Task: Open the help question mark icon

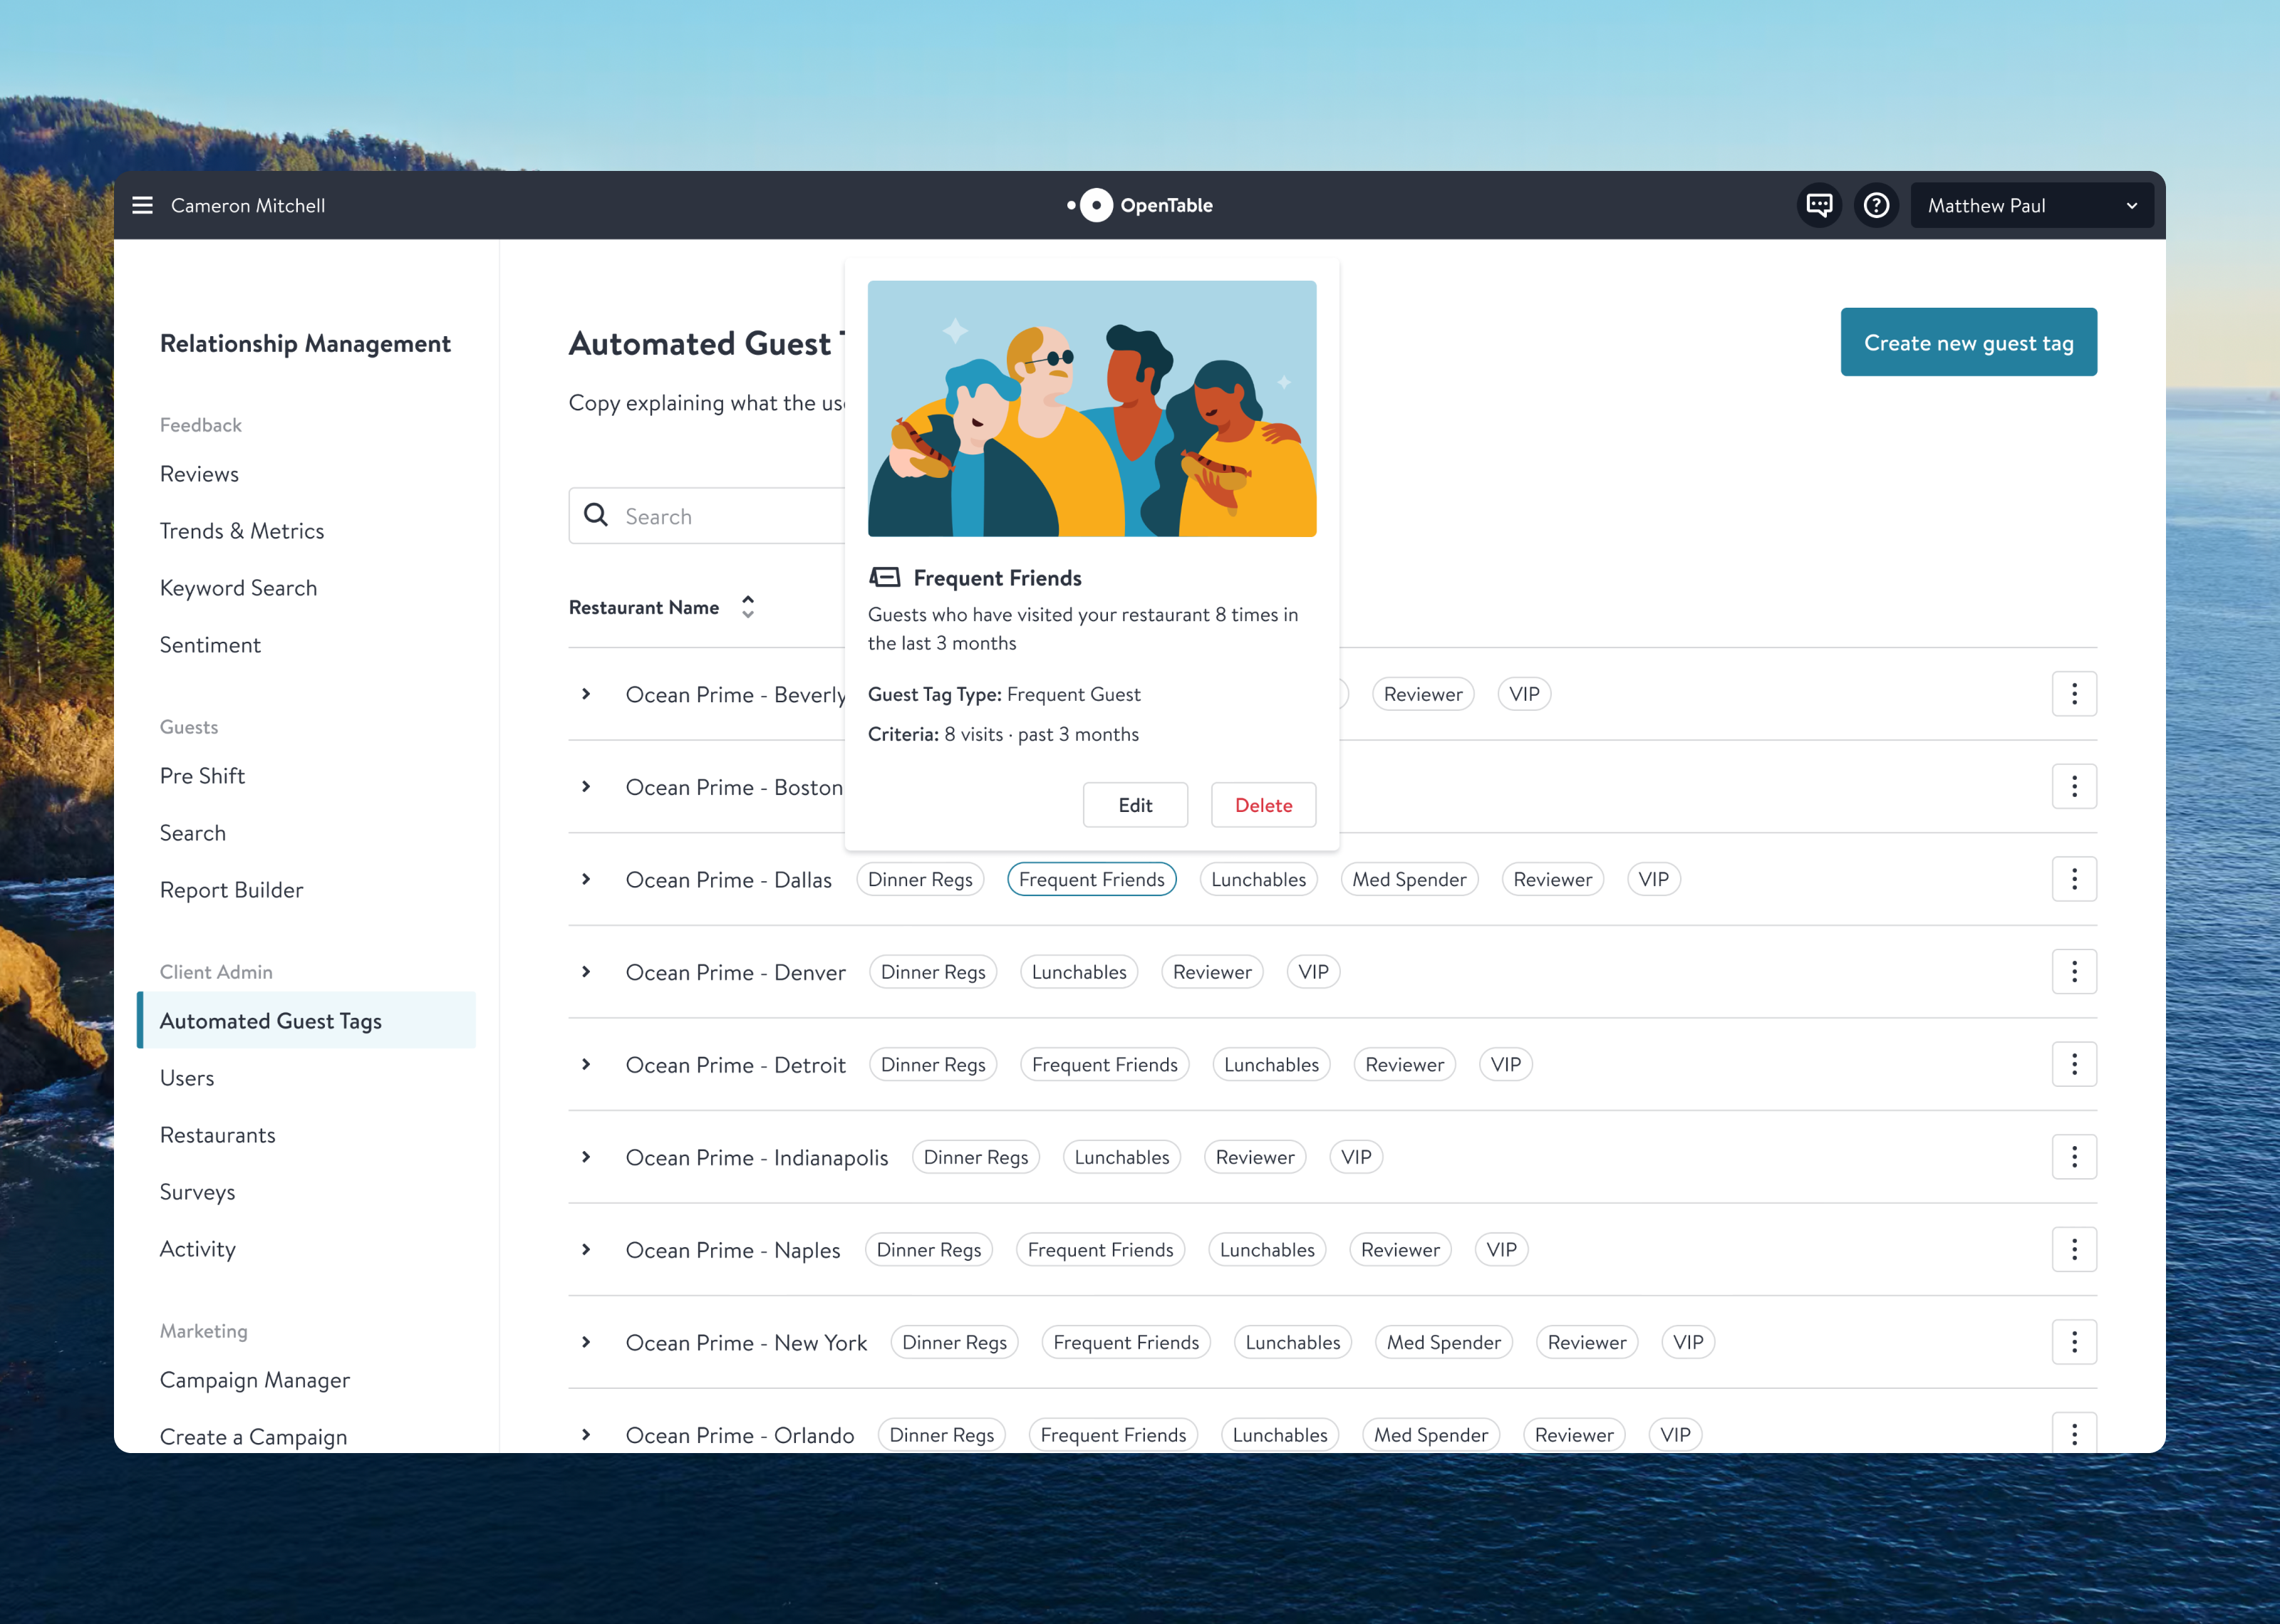Action: 1876,205
